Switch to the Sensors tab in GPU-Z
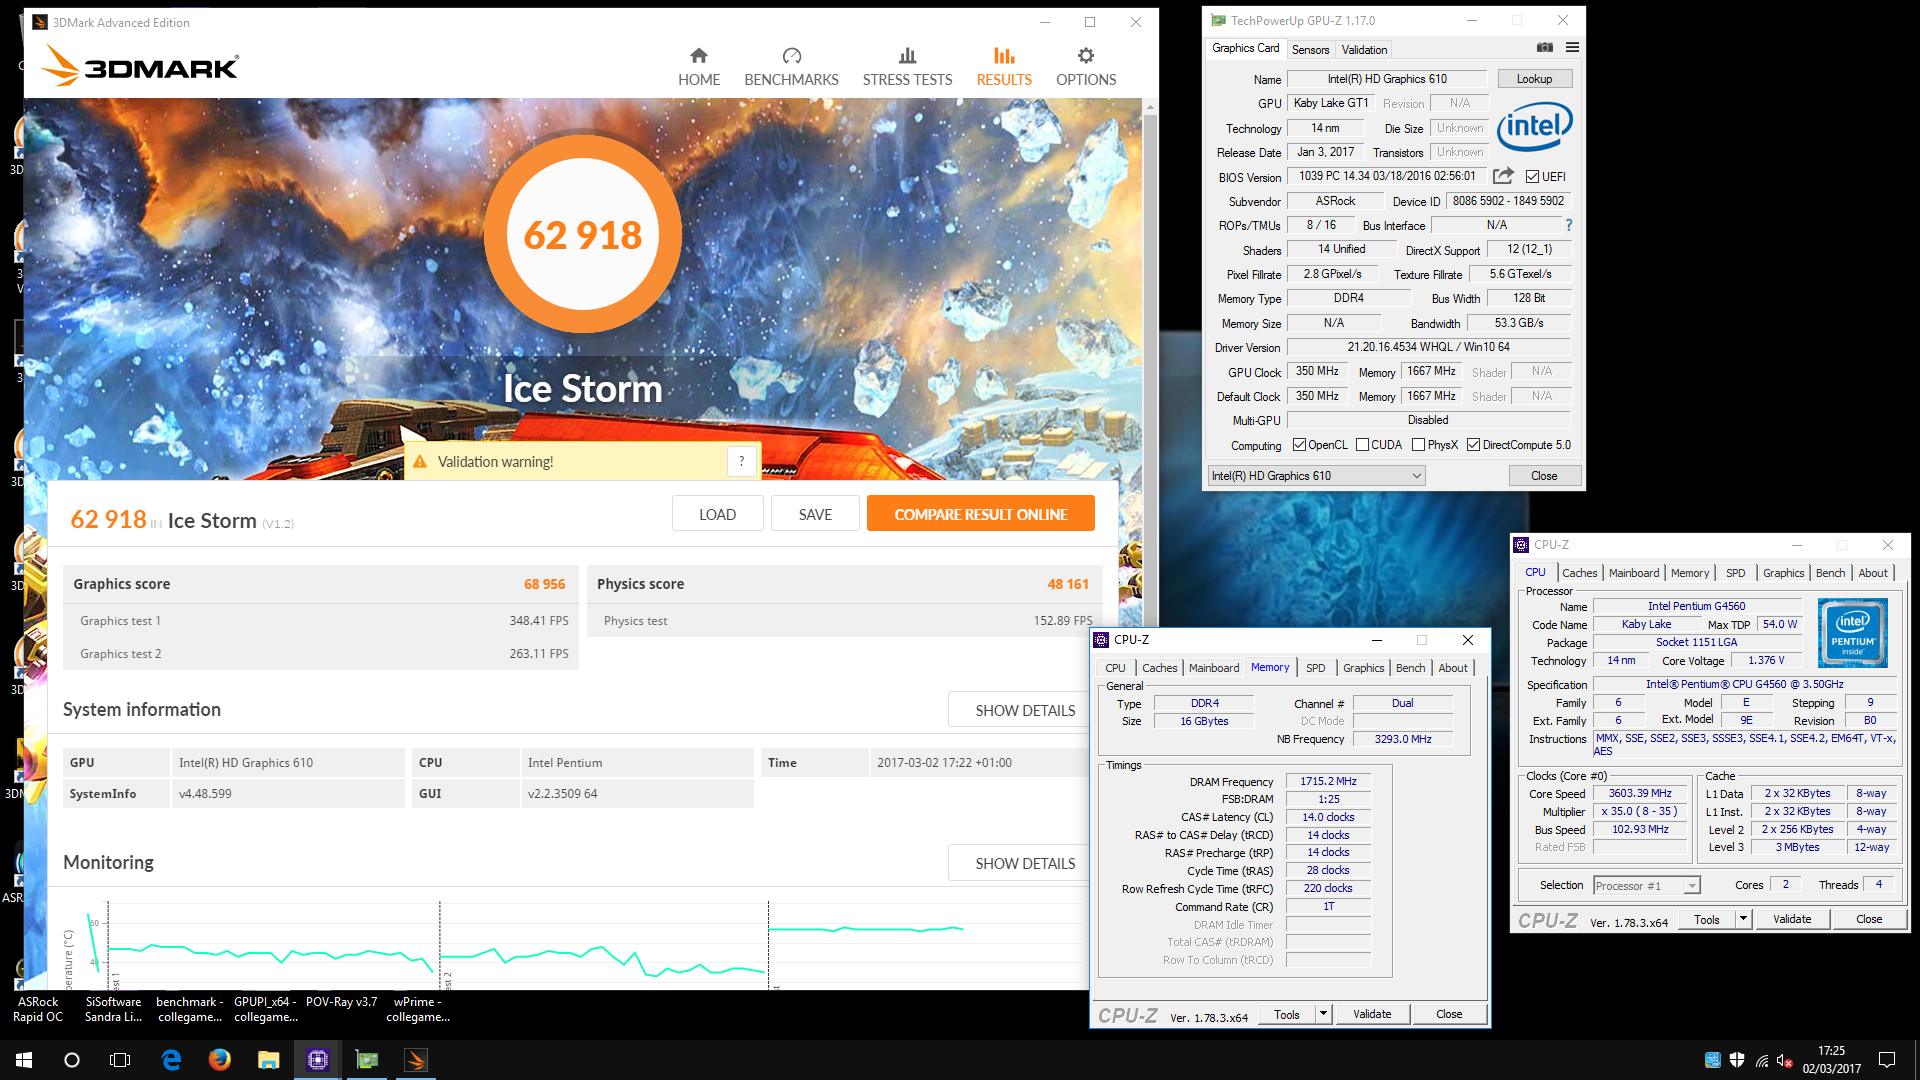 (1310, 50)
